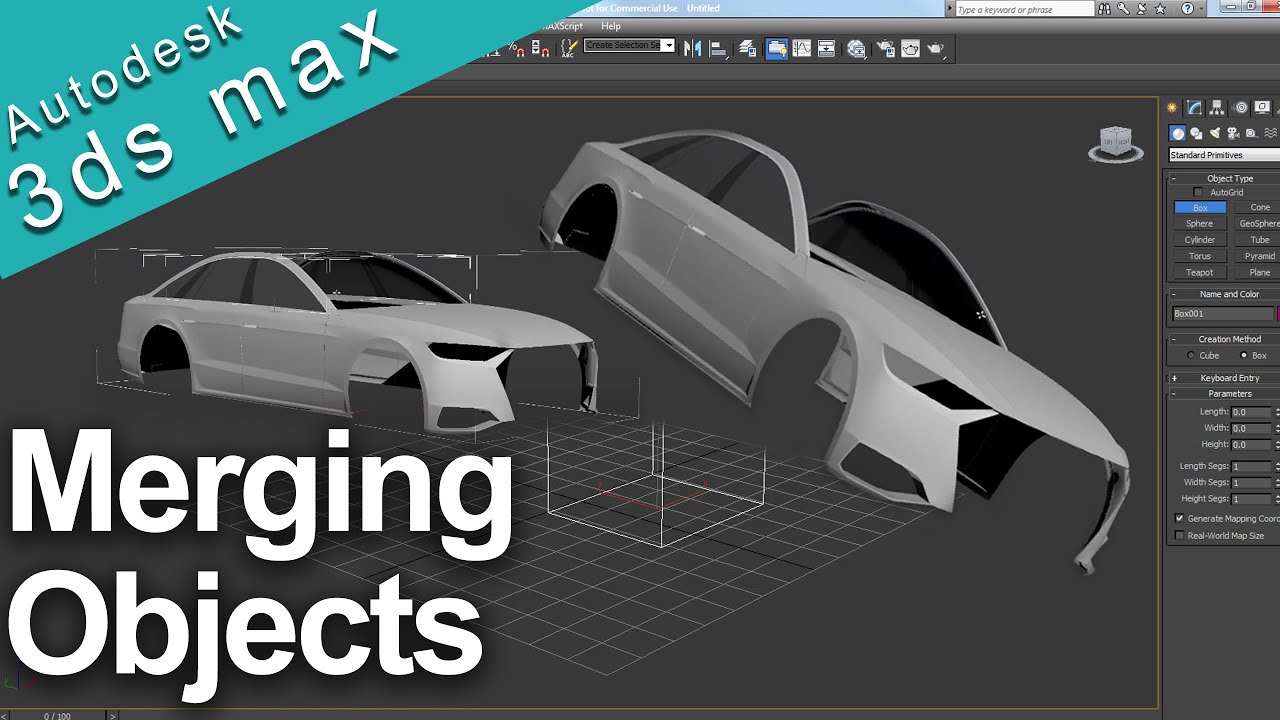Open the Curve Editor icon
The height and width of the screenshot is (720, 1280).
pos(802,48)
